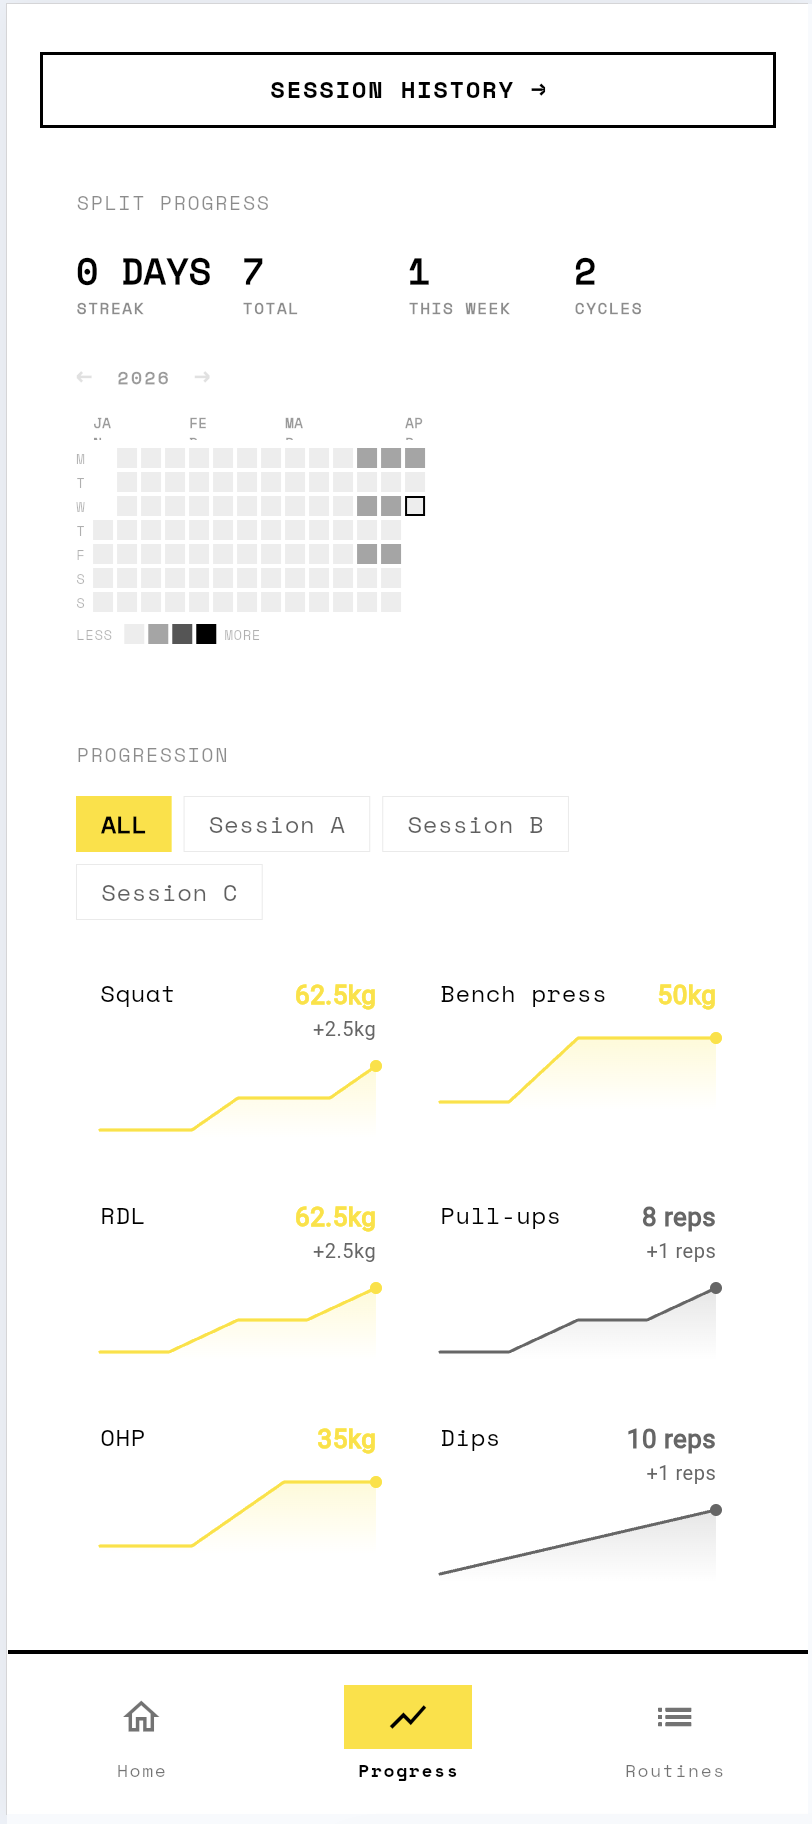Click the lightest square in the LESS legend
This screenshot has height=1824, width=812.
click(133, 634)
